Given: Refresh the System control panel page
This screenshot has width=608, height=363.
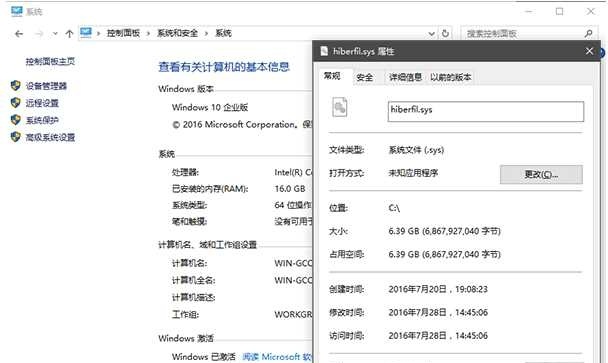Looking at the screenshot, I should [445, 33].
